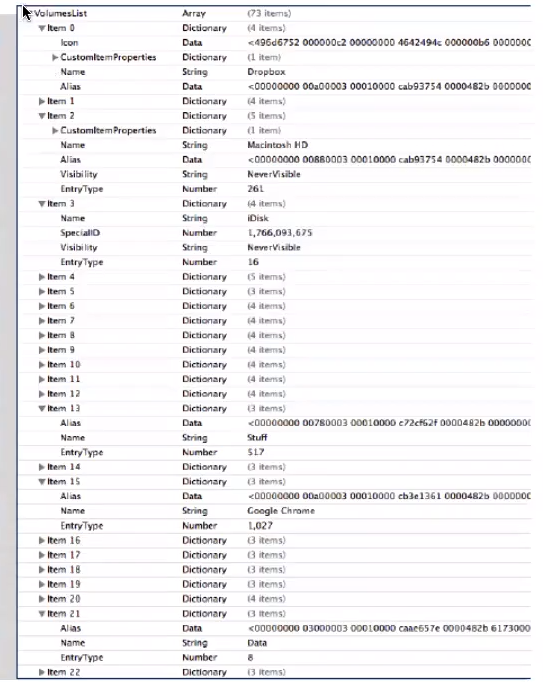Expand Item 18 disclosure triangle
The width and height of the screenshot is (543, 682).
(x=42, y=570)
